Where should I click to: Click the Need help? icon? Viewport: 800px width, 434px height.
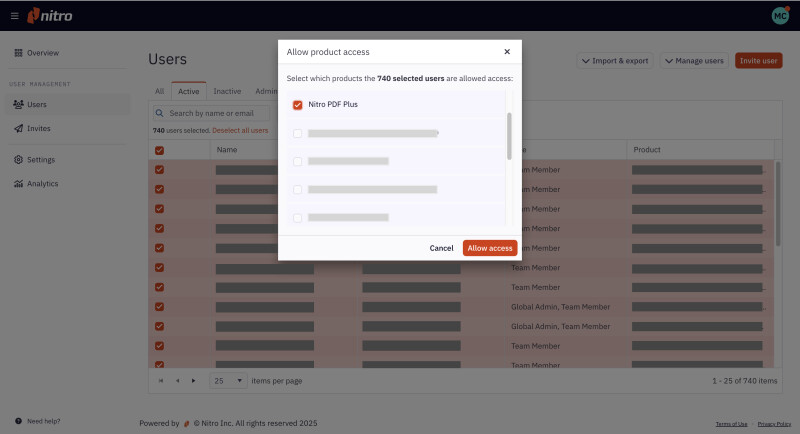(x=18, y=421)
